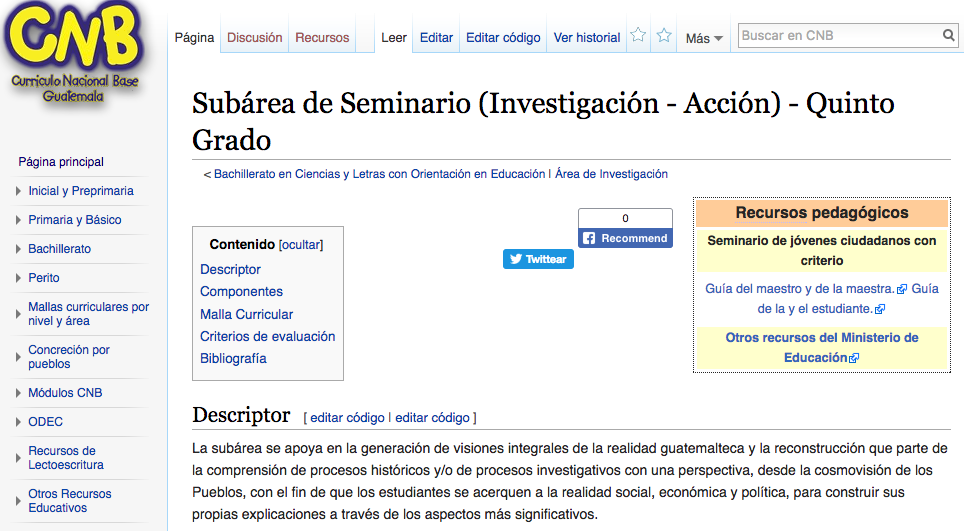Open ODEC sidebar link
Image resolution: width=964 pixels, height=531 pixels.
click(x=45, y=422)
